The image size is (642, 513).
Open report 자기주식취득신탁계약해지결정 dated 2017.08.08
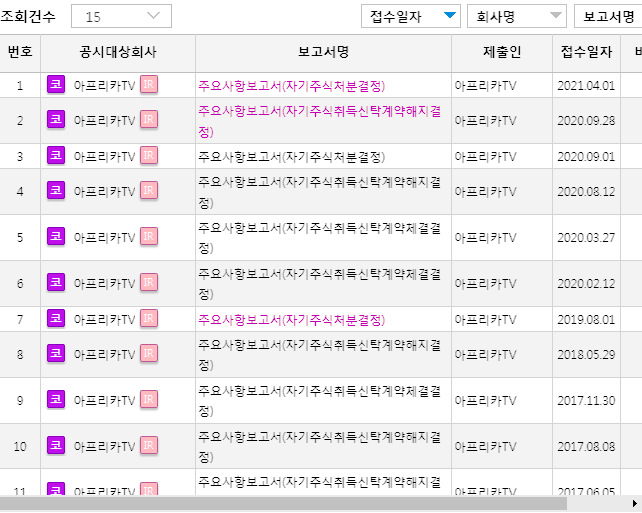(319, 446)
